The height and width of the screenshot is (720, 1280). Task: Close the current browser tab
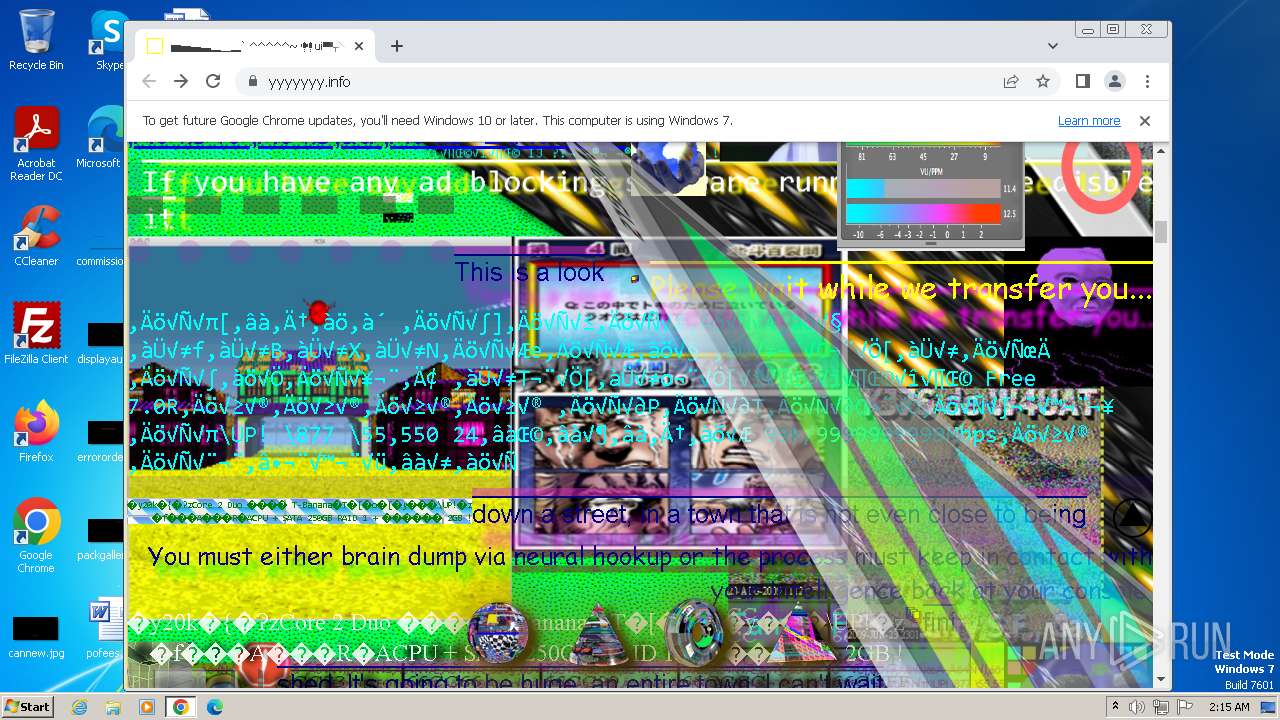pyautogui.click(x=359, y=46)
